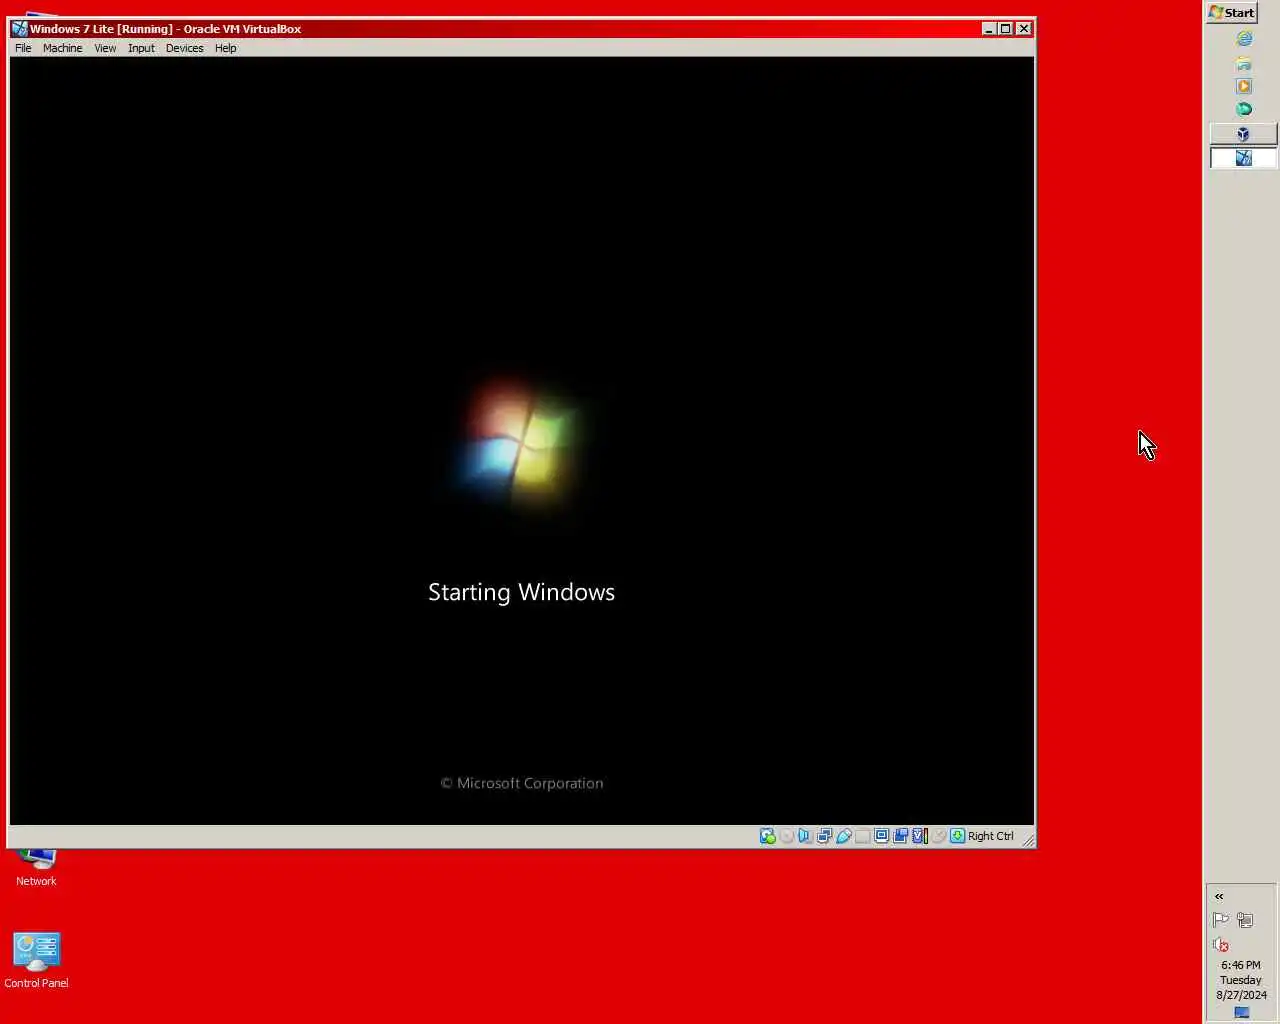Open the View menu
This screenshot has width=1280, height=1024.
[105, 48]
